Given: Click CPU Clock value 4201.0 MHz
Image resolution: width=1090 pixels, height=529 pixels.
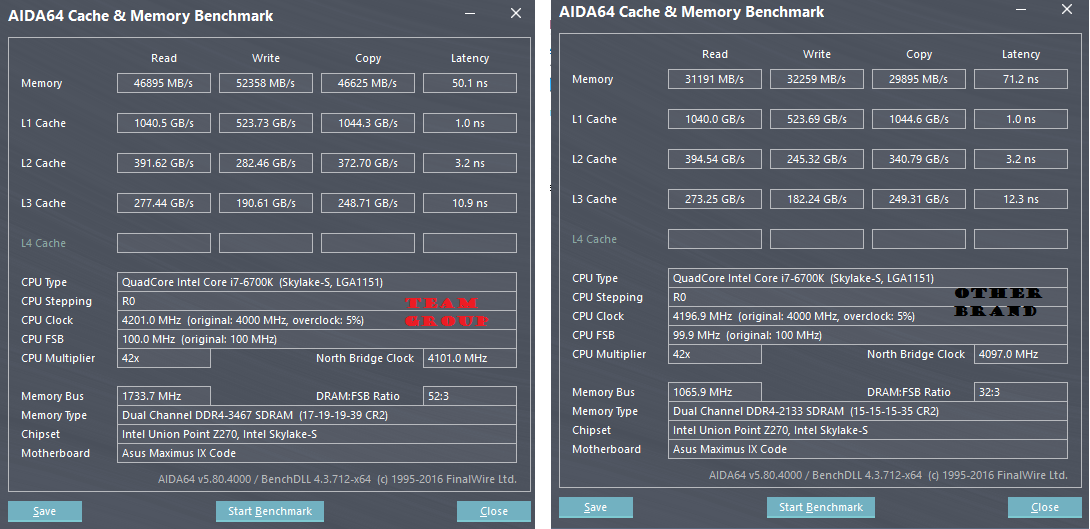Looking at the screenshot, I should point(317,320).
